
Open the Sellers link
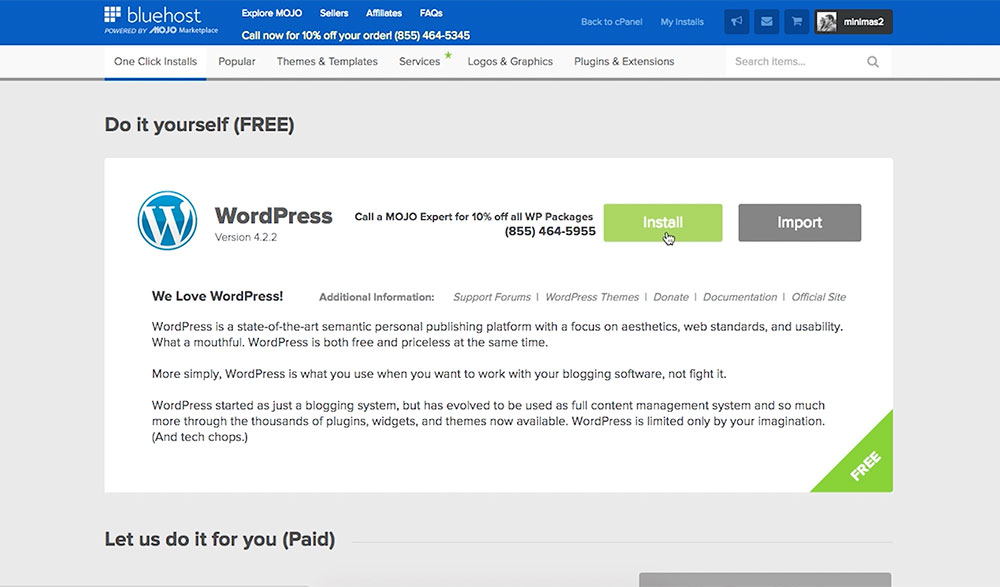[334, 13]
